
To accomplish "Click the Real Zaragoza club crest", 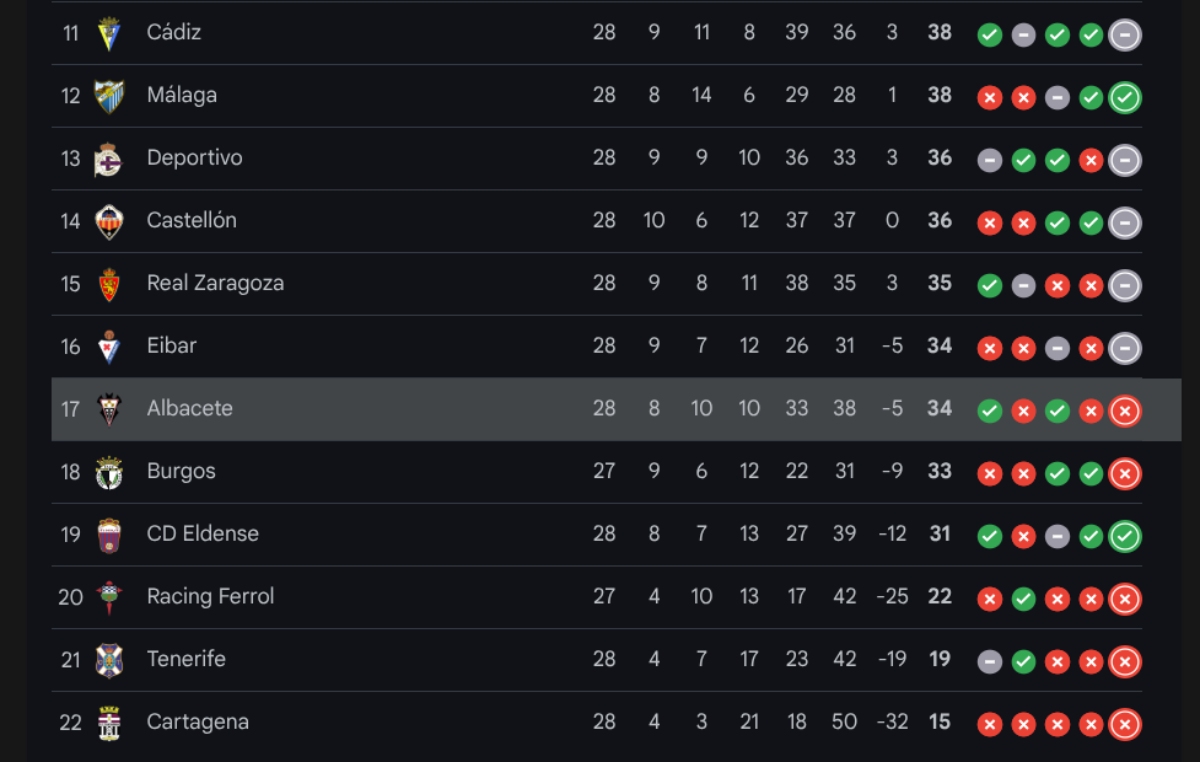I will pos(109,284).
